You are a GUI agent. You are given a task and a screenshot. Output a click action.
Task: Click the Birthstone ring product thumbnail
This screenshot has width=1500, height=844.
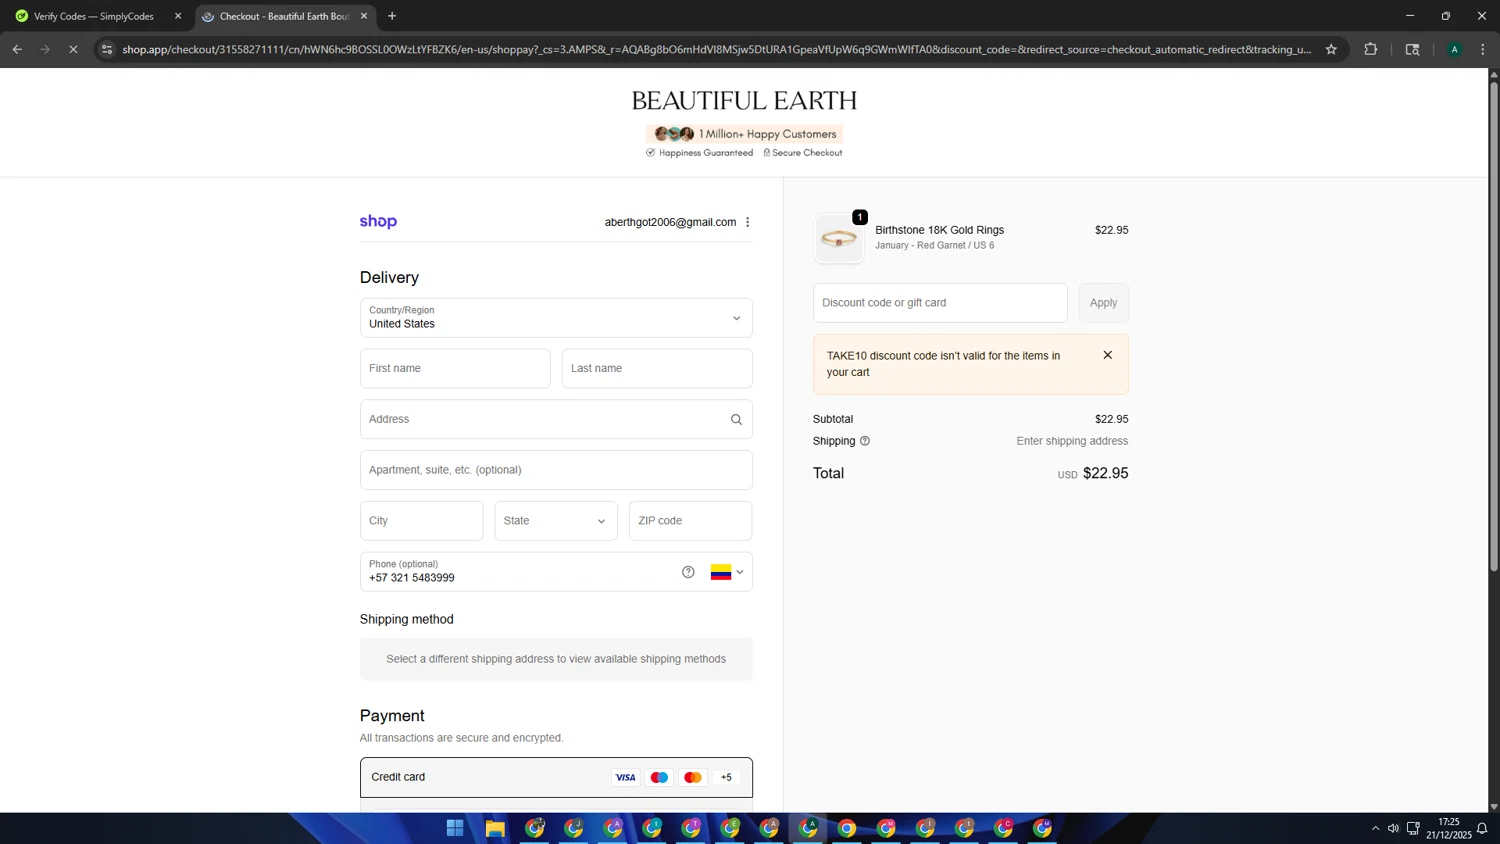pyautogui.click(x=839, y=238)
